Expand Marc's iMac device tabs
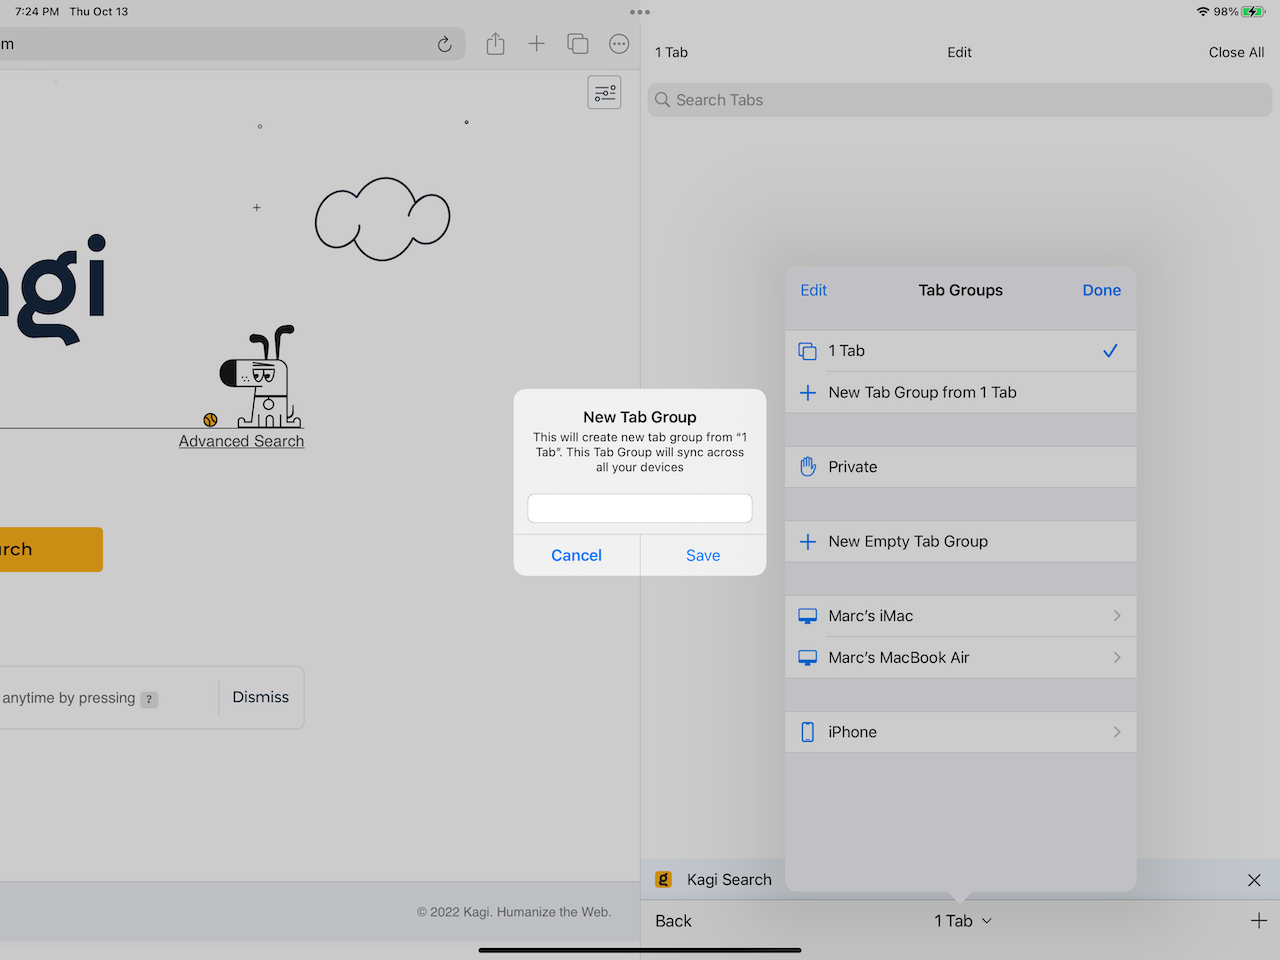 (960, 616)
